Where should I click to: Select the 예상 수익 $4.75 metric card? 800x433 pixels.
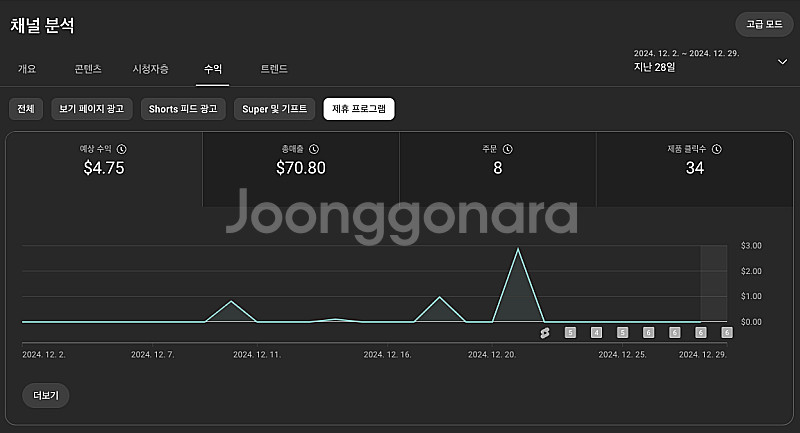point(104,169)
